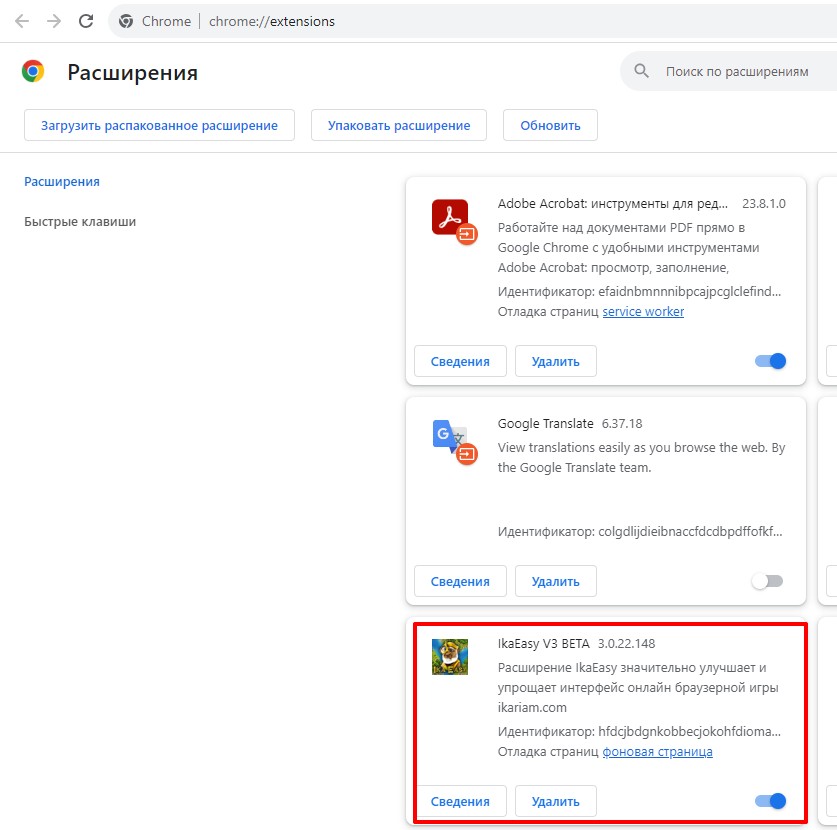Open the фоновая страница debug link
This screenshot has width=837, height=830.
click(x=658, y=752)
